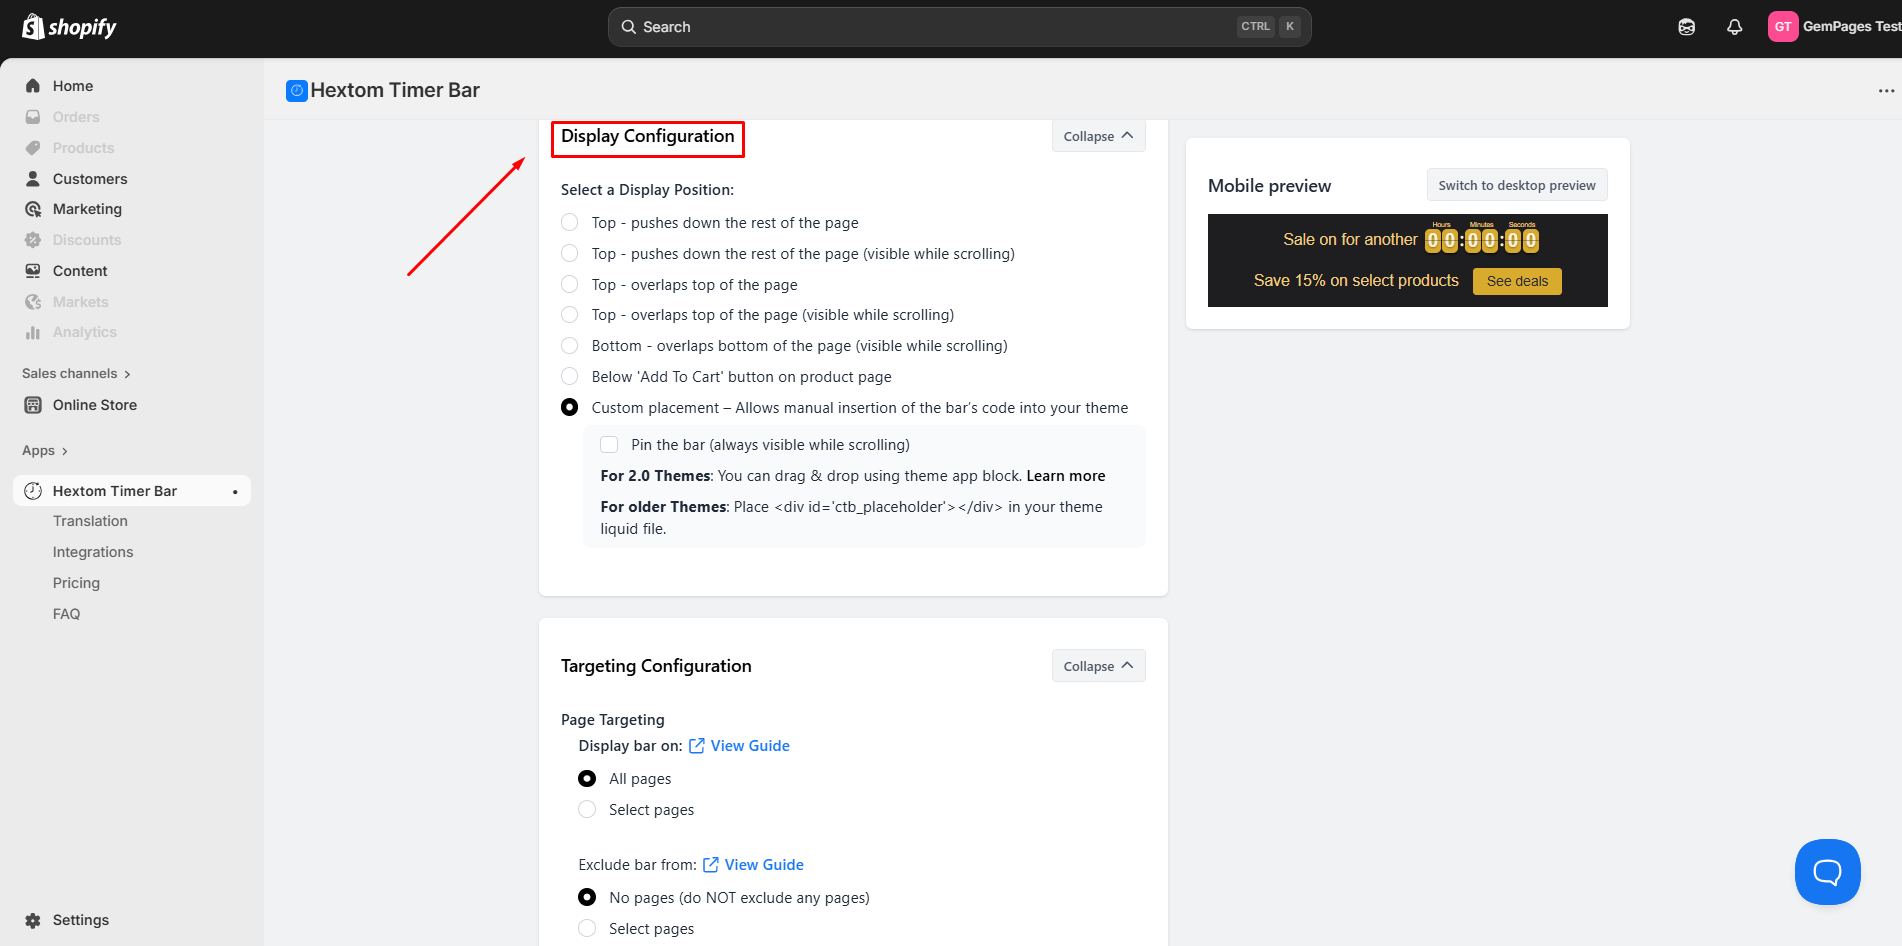This screenshot has height=946, width=1902.
Task: Choose Below 'Add To Cart' button position
Action: point(570,377)
